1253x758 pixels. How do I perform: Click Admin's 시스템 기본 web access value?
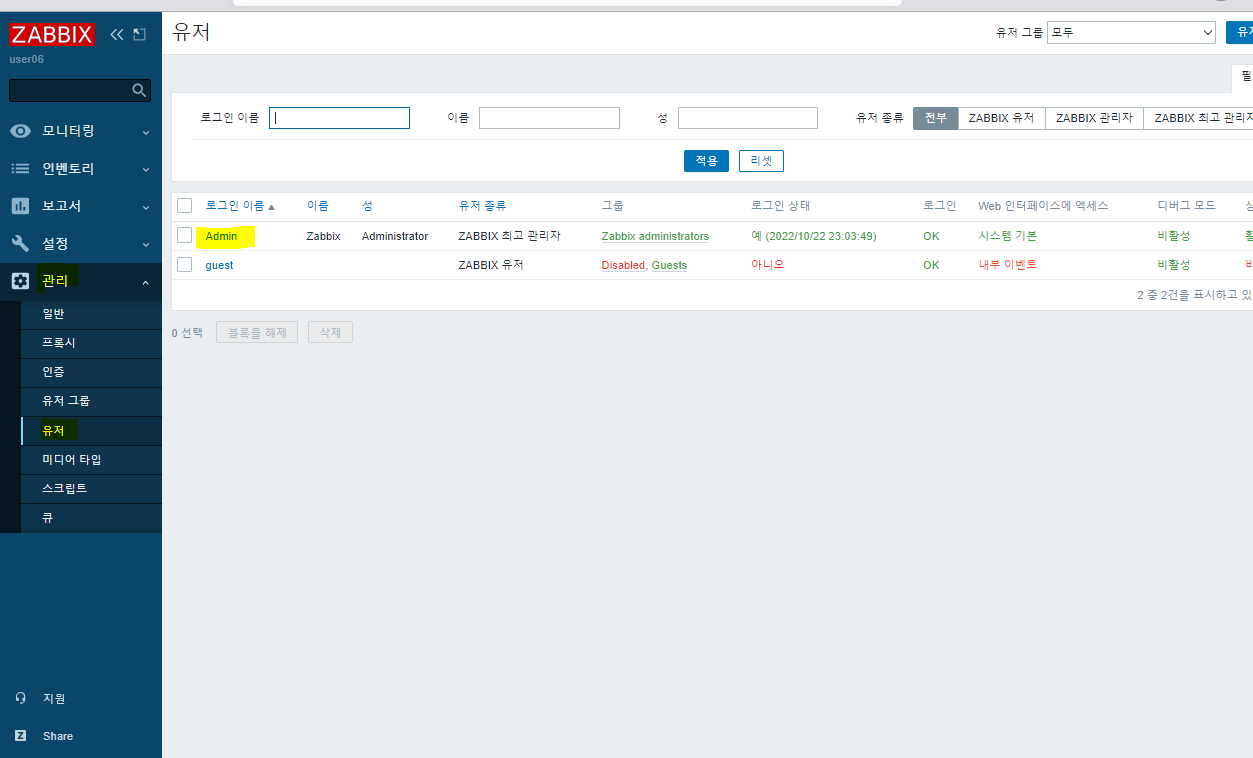pyautogui.click(x=1007, y=236)
